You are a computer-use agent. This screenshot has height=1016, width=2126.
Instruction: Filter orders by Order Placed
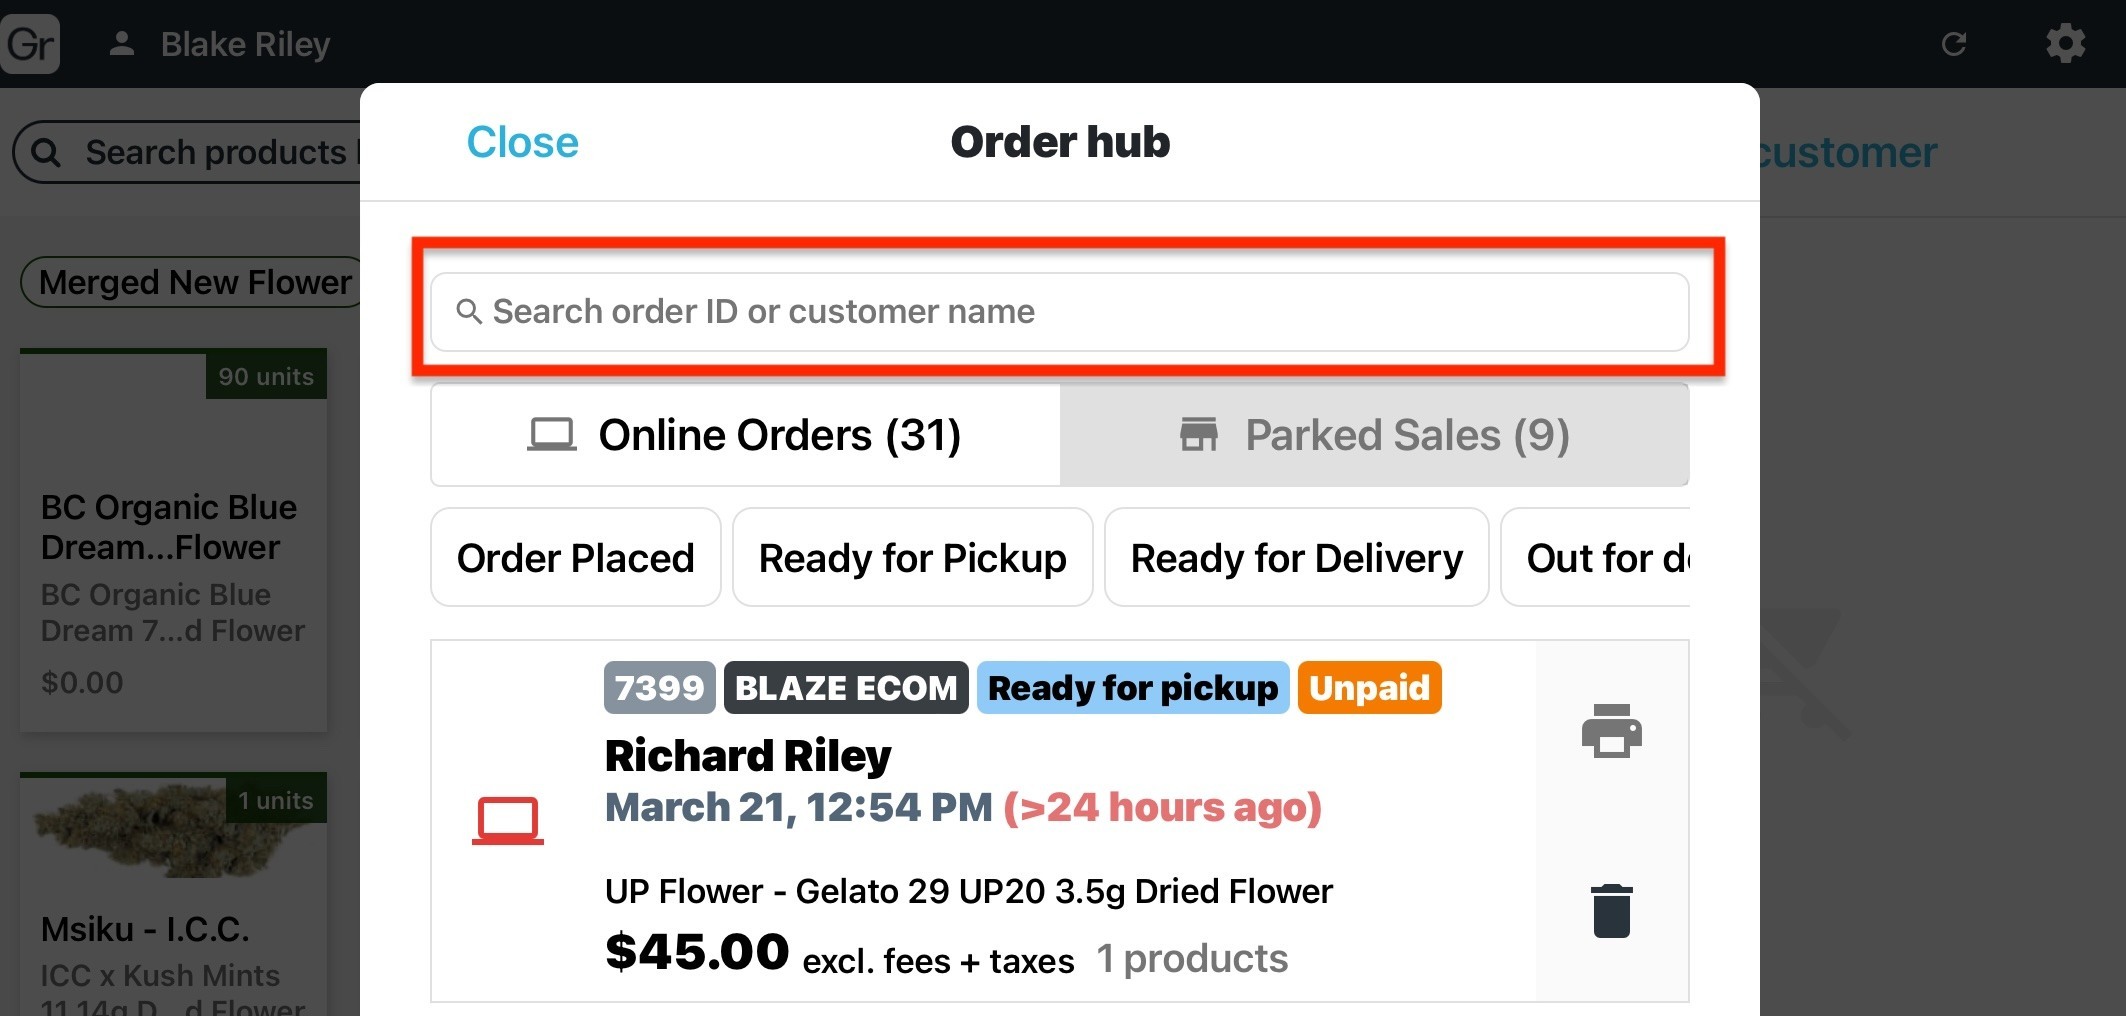575,558
